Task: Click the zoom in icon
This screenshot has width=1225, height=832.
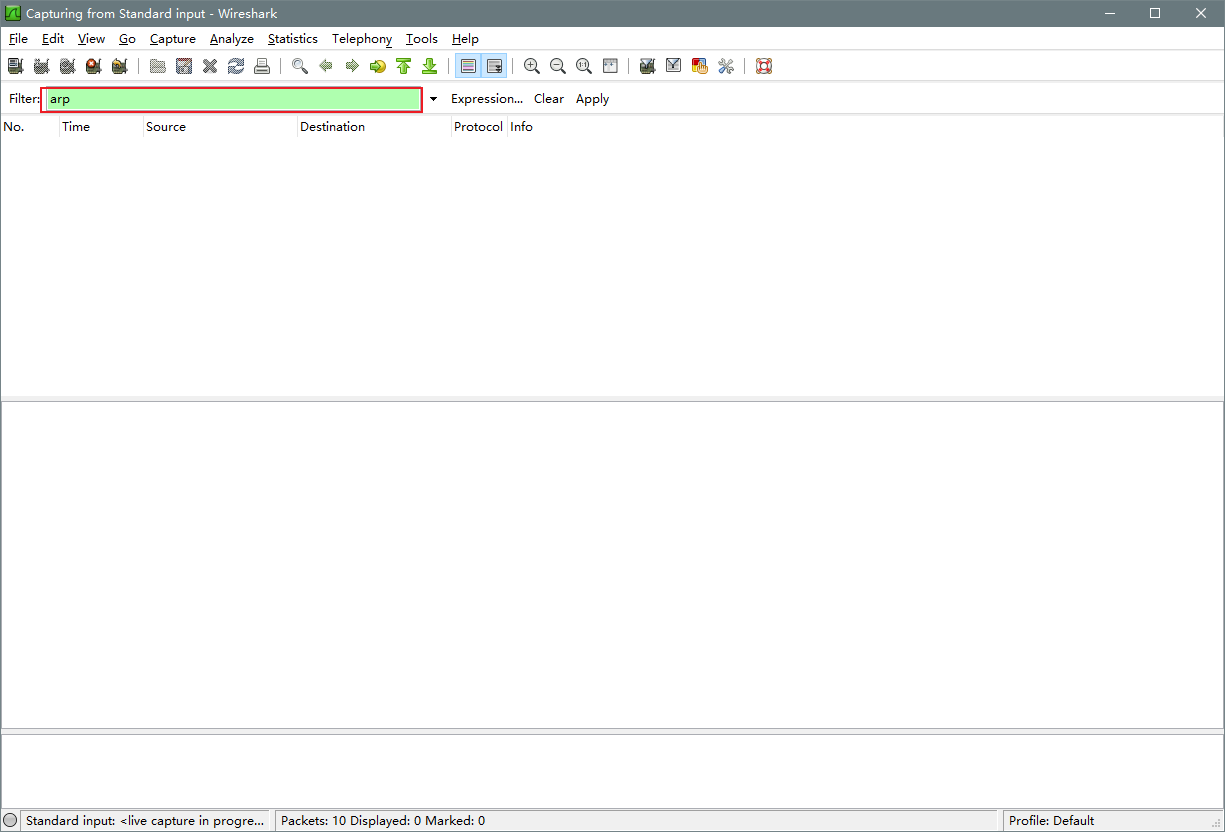Action: click(x=532, y=66)
